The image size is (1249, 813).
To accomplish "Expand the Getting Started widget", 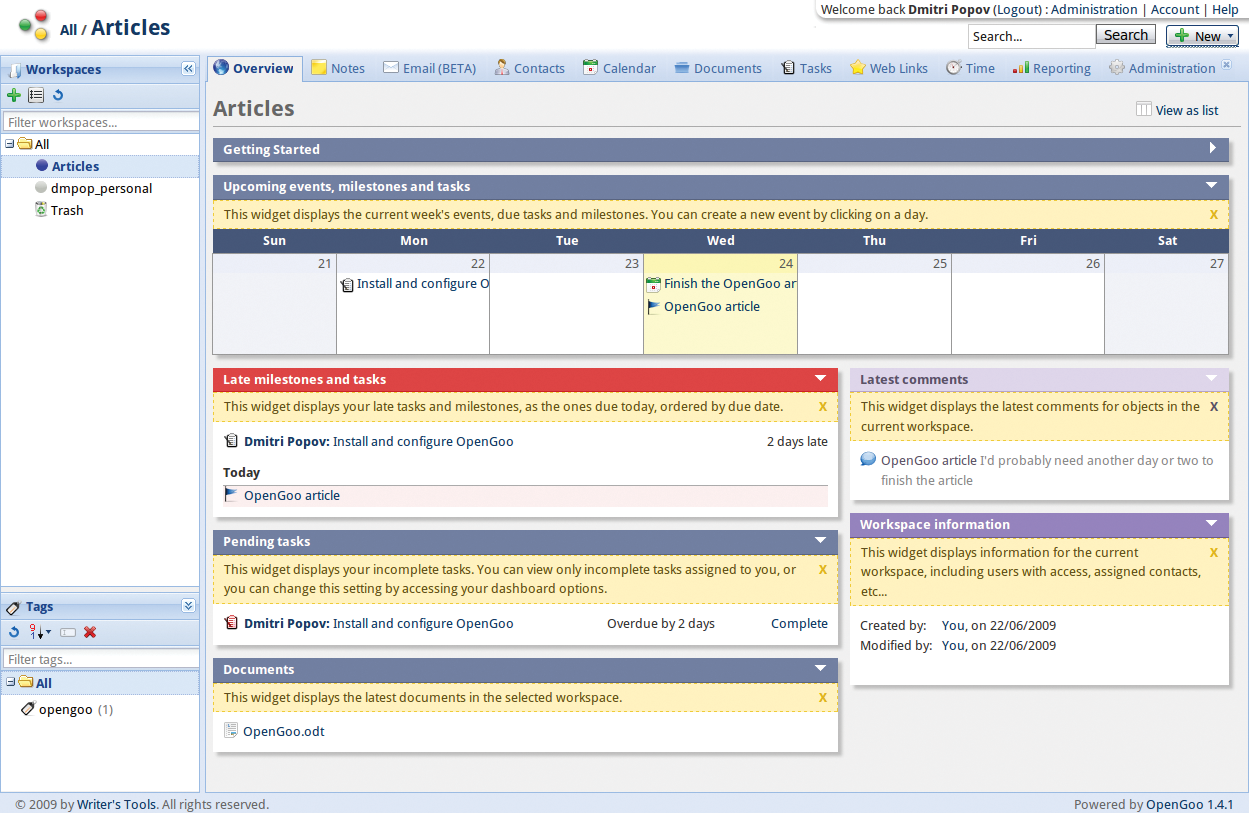I will pos(1213,148).
